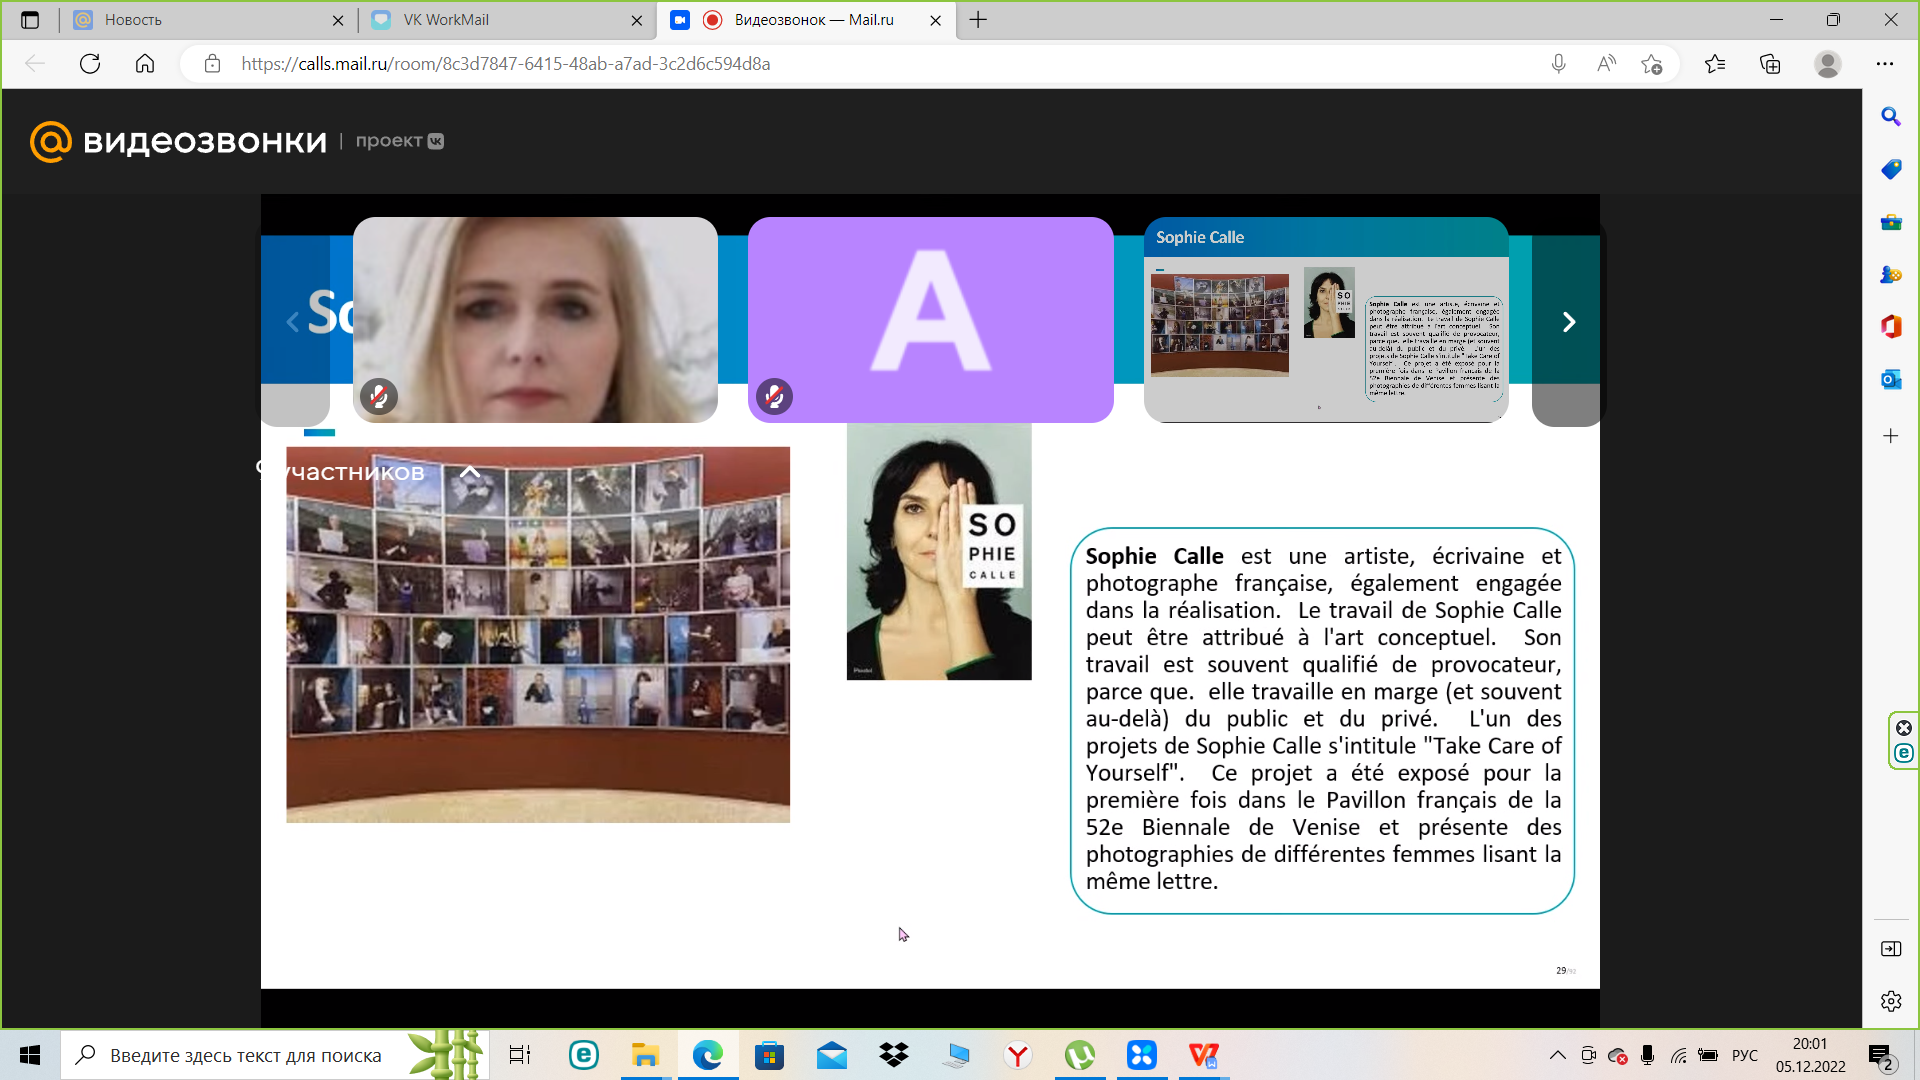Click the back navigation arrow
This screenshot has height=1080, width=1920.
35,64
